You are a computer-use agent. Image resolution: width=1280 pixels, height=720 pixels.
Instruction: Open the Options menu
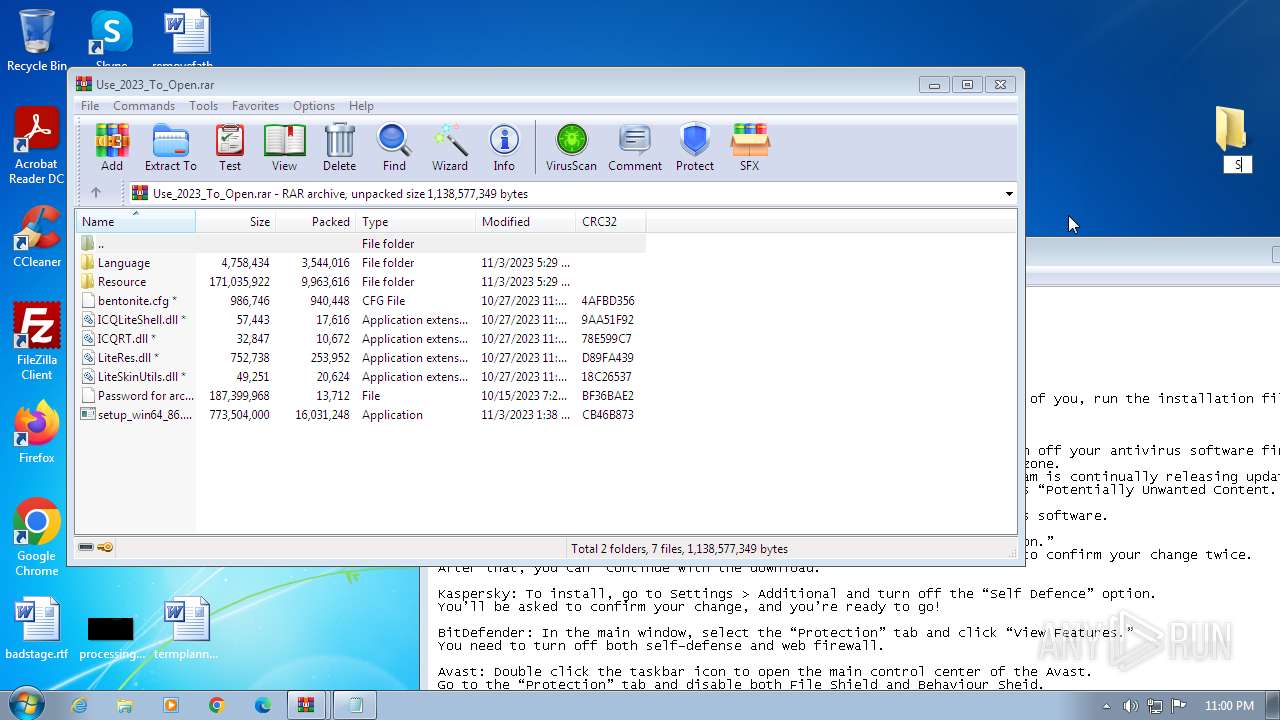pos(314,106)
